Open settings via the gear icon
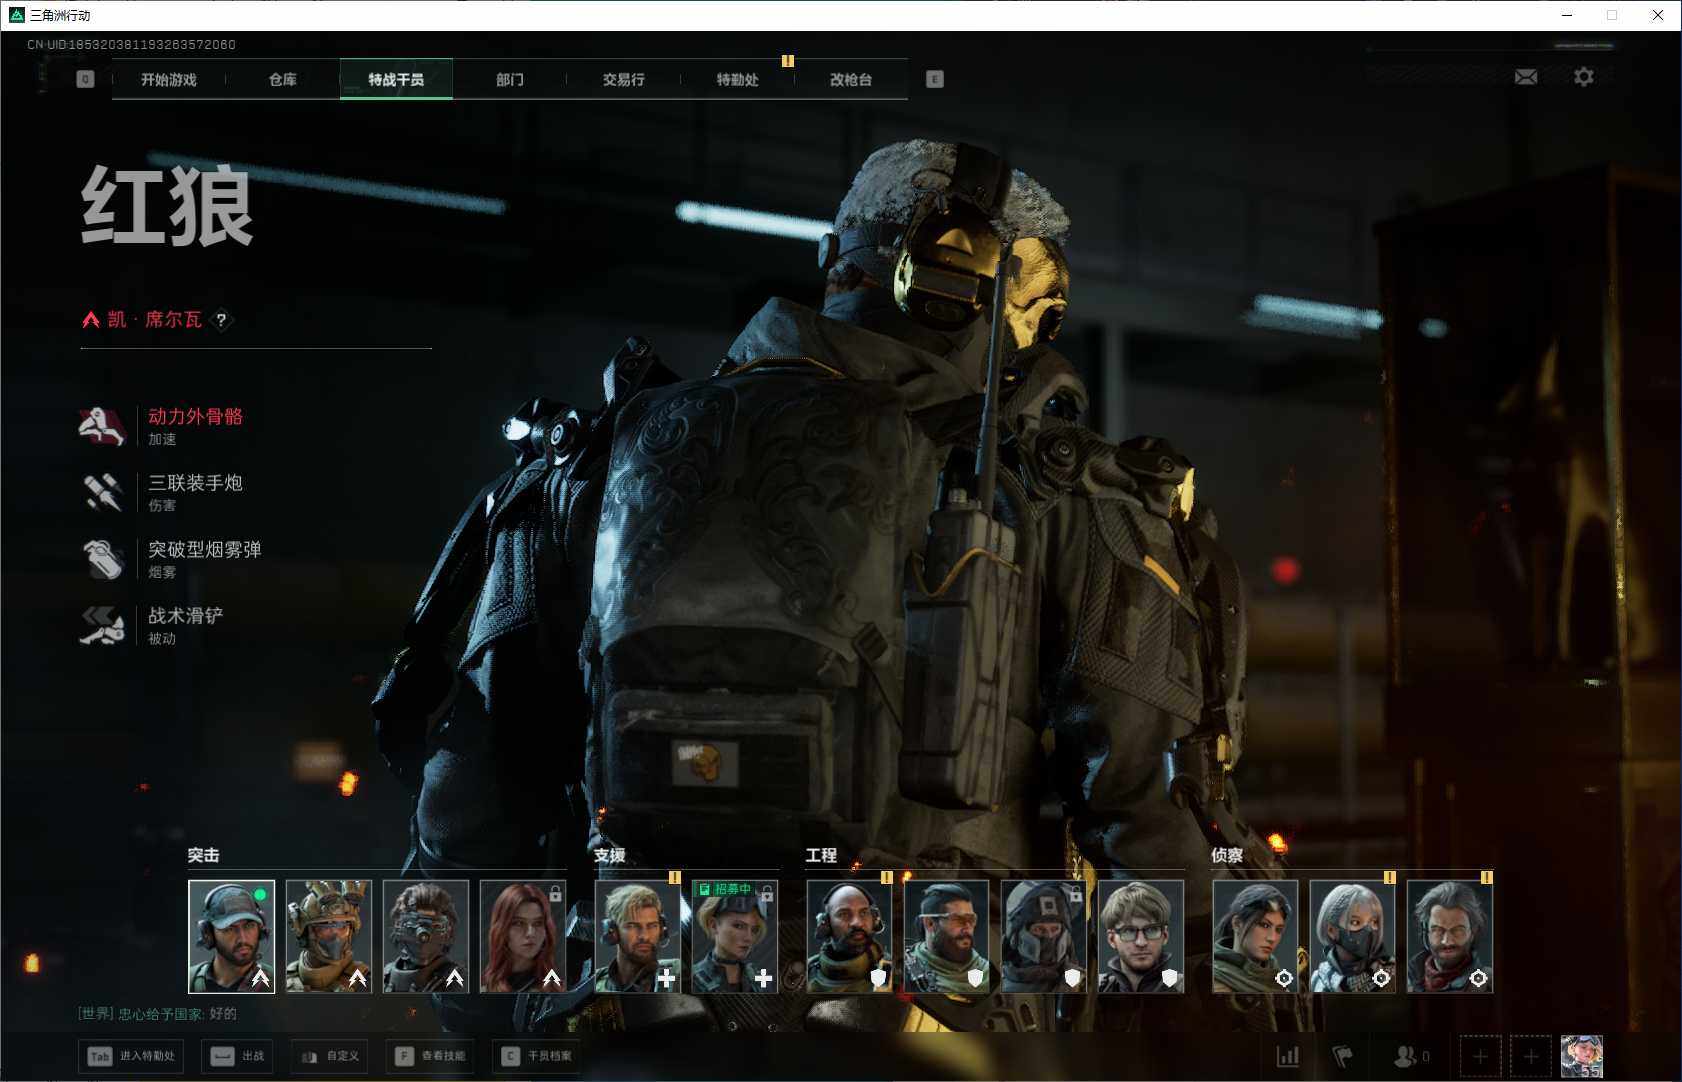 [1584, 77]
